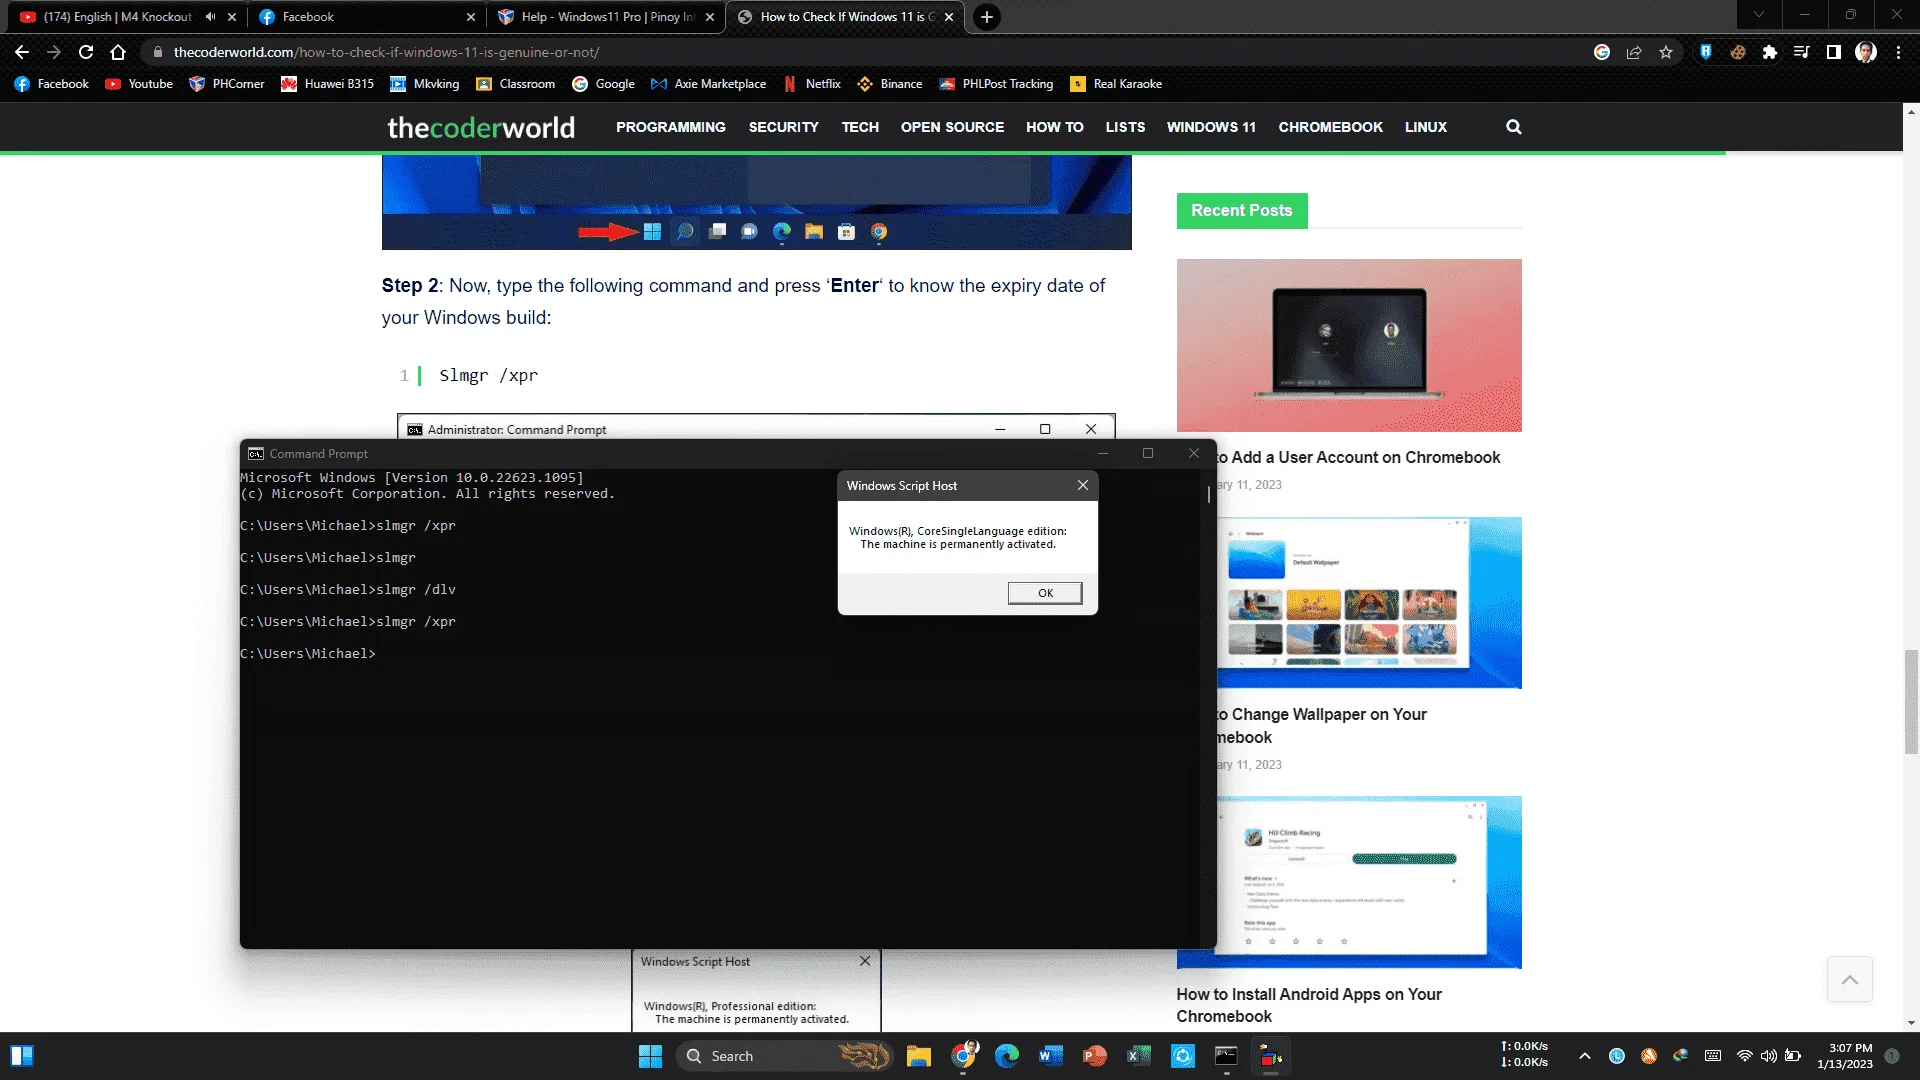Open Excel from taskbar
Viewport: 1920px width, 1080px height.
point(1139,1056)
